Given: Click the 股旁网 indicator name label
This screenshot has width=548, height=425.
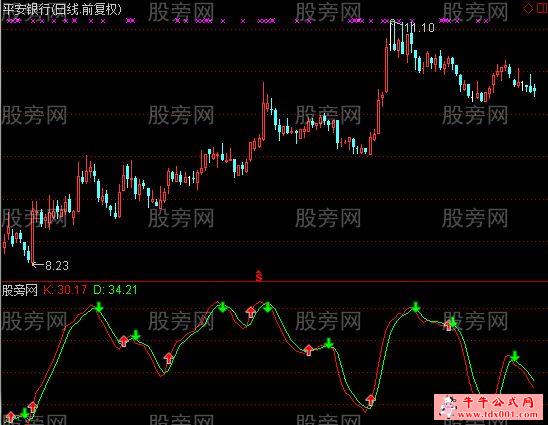Looking at the screenshot, I should (x=20, y=290).
